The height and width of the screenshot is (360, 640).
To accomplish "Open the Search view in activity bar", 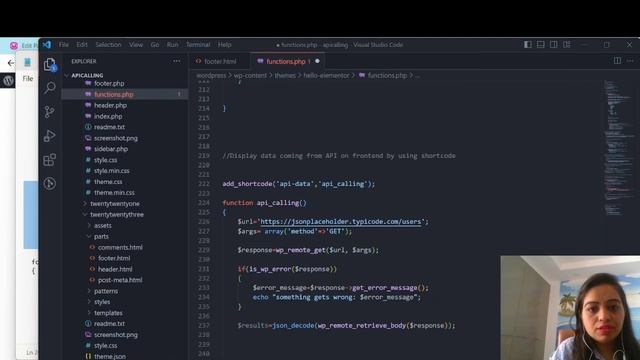I will [50, 87].
